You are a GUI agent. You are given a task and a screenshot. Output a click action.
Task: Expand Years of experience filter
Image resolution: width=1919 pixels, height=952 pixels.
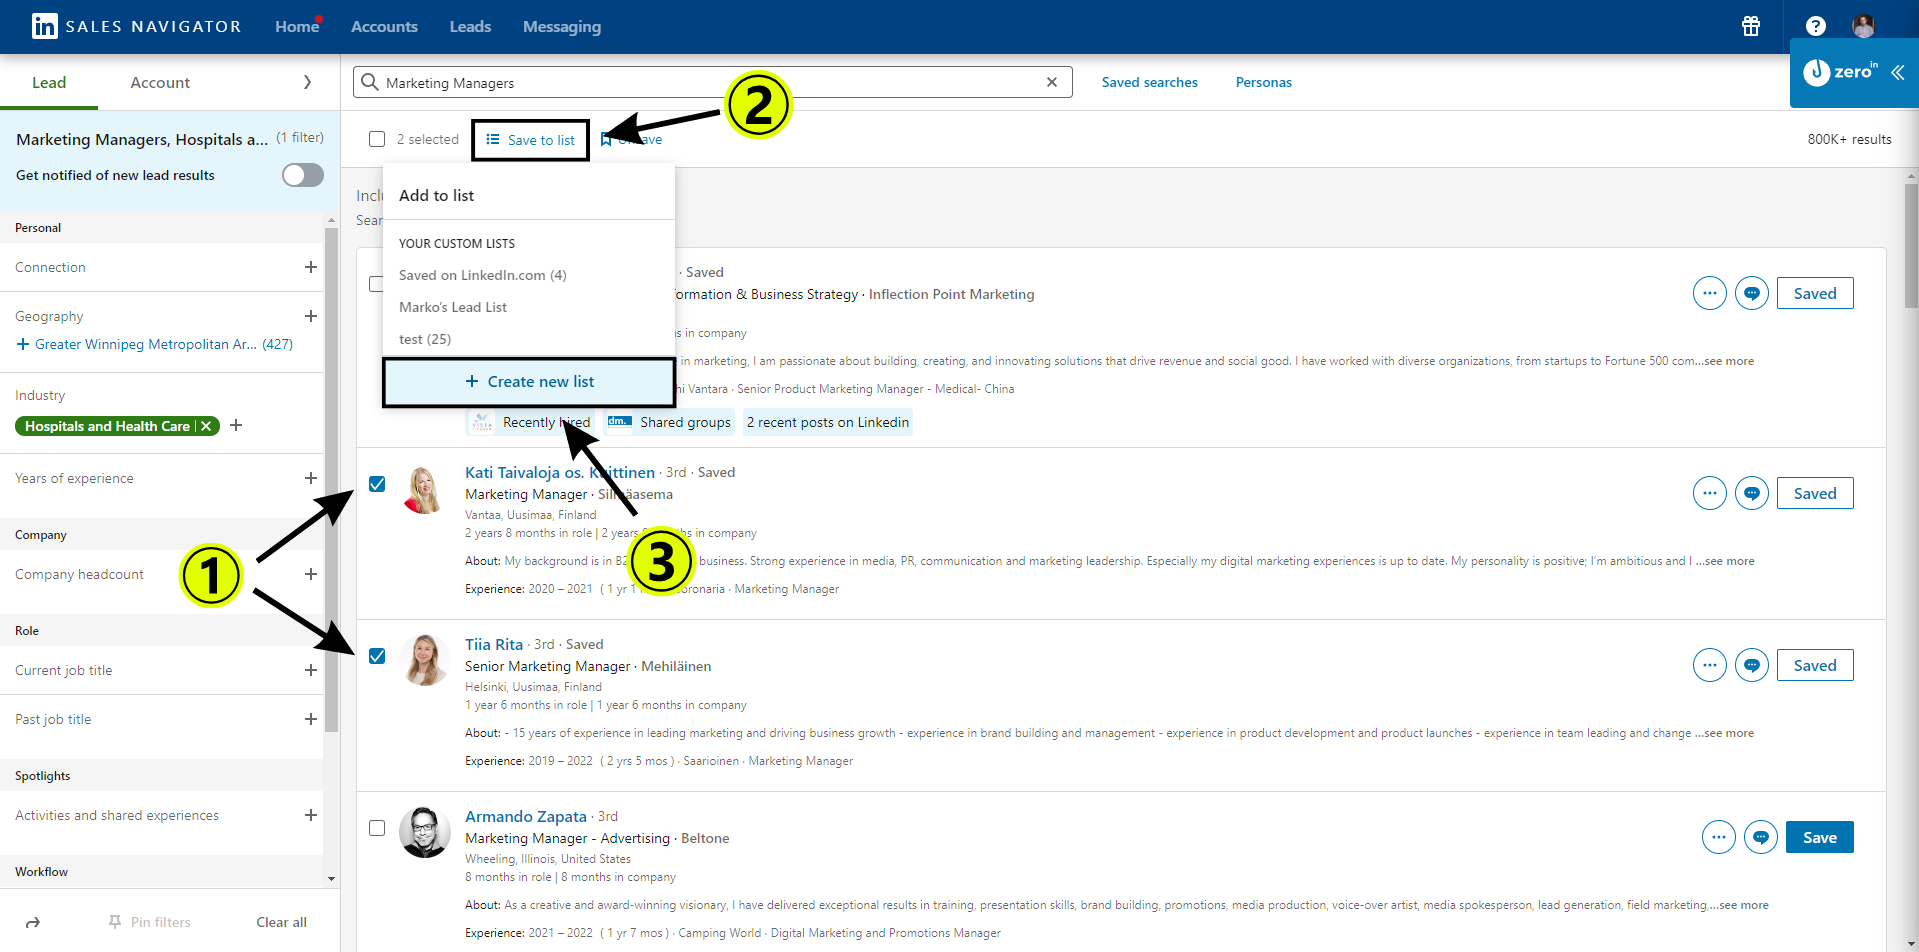pos(311,478)
